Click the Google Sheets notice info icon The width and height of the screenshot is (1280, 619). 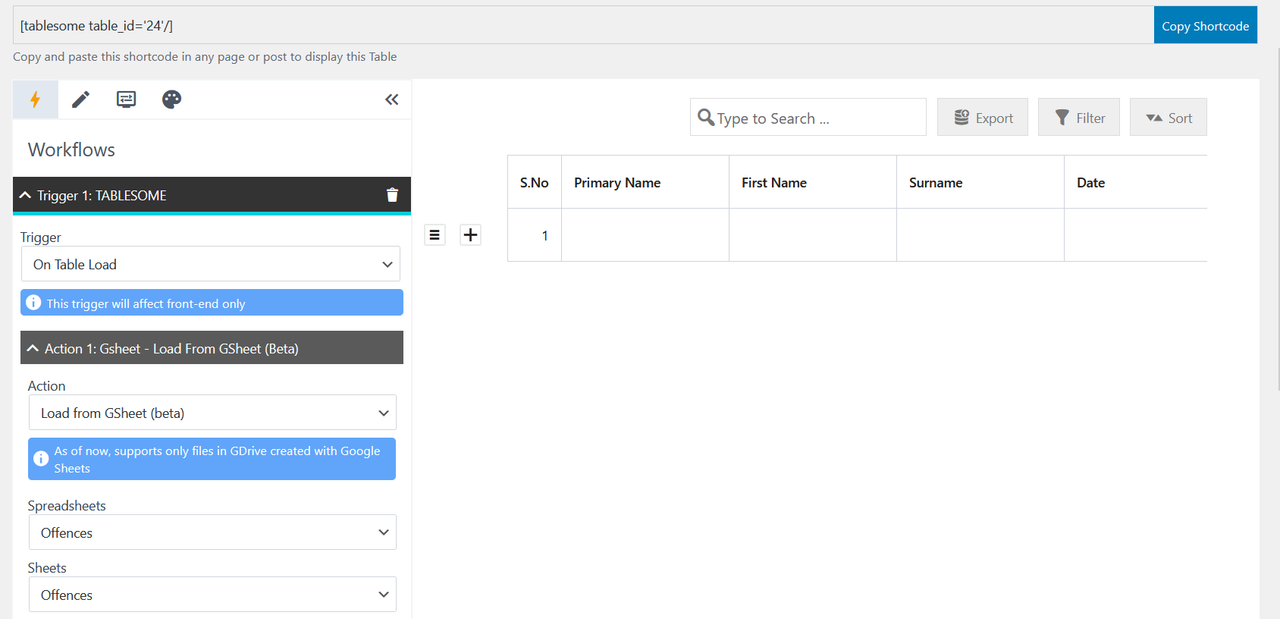pyautogui.click(x=41, y=459)
